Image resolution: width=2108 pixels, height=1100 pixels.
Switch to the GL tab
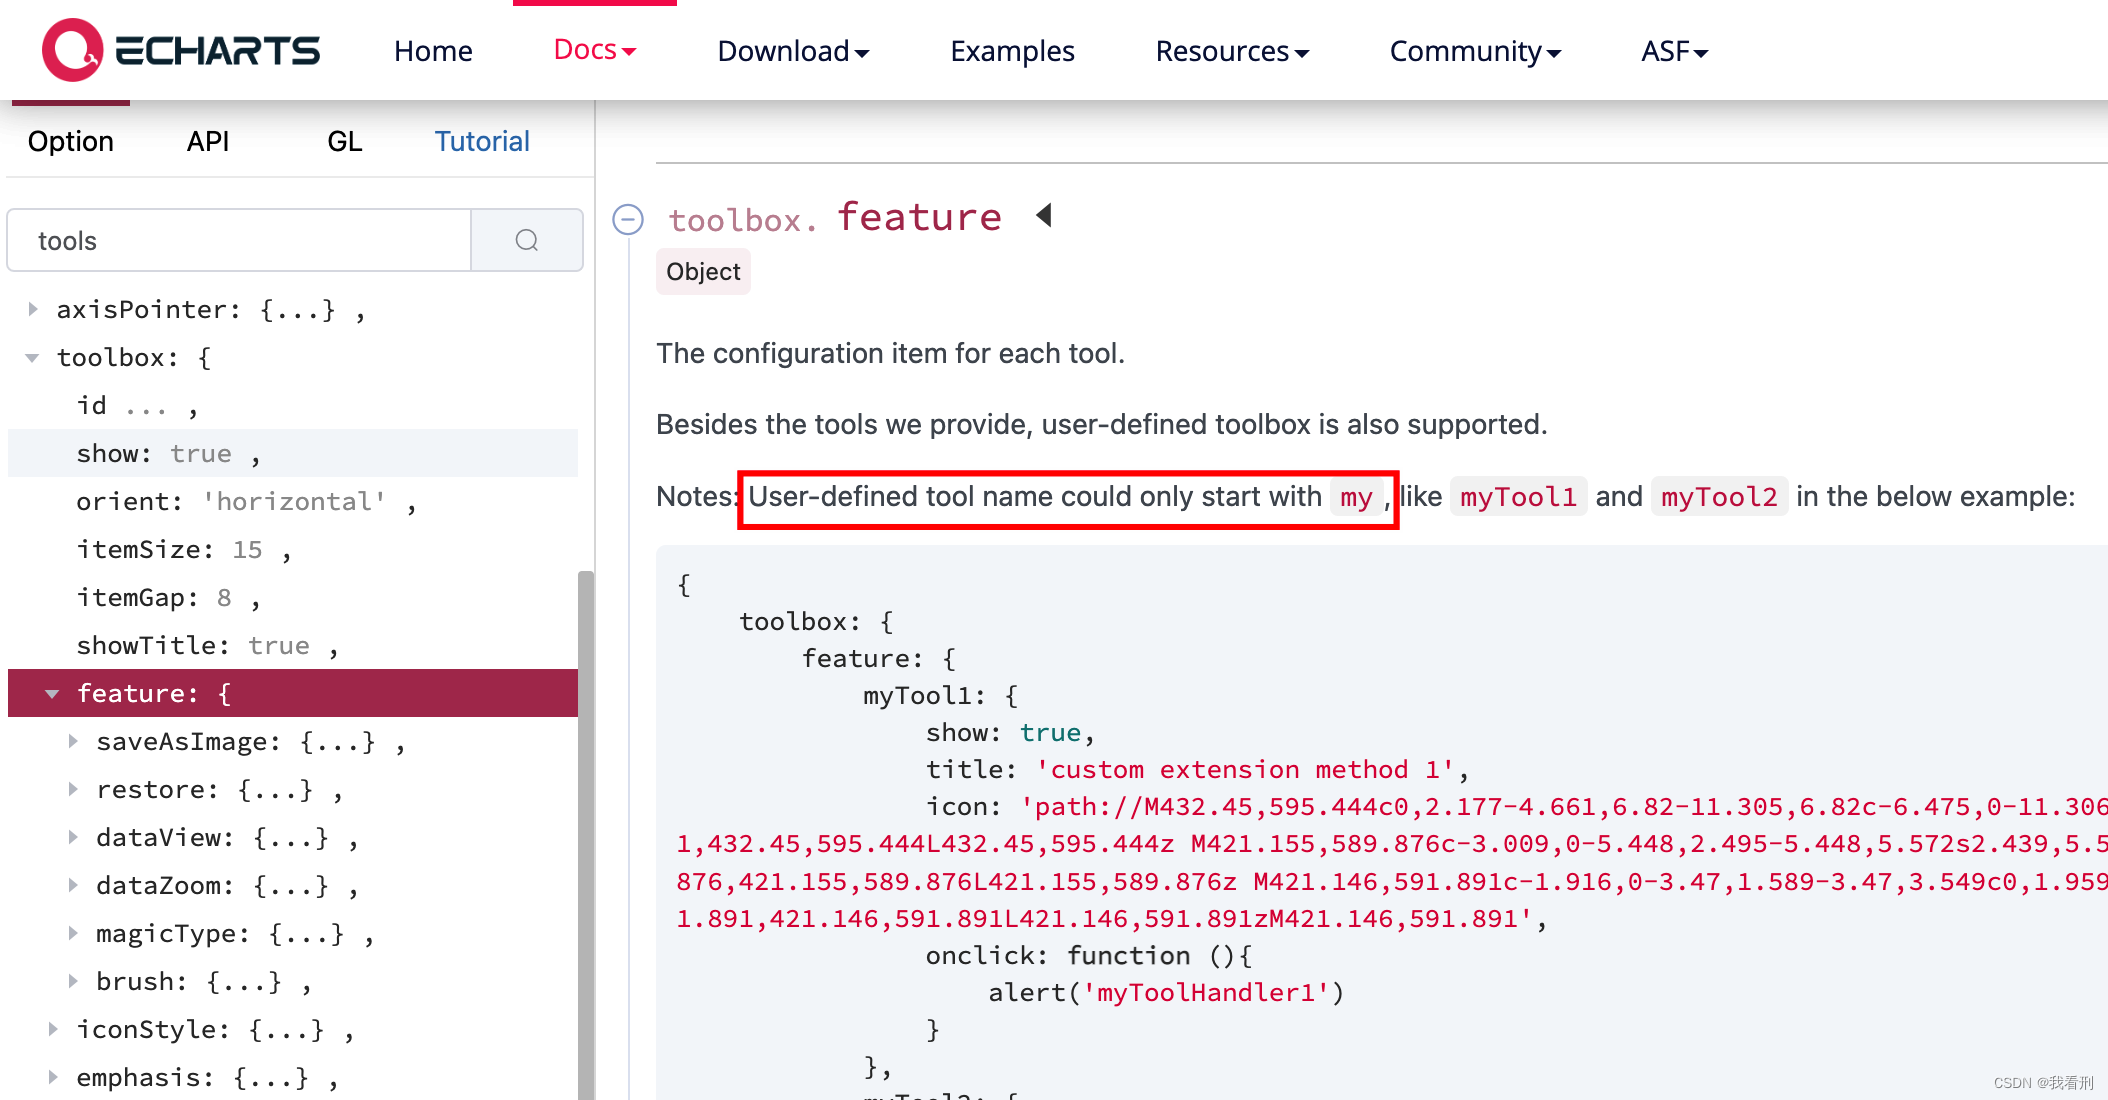[x=344, y=141]
